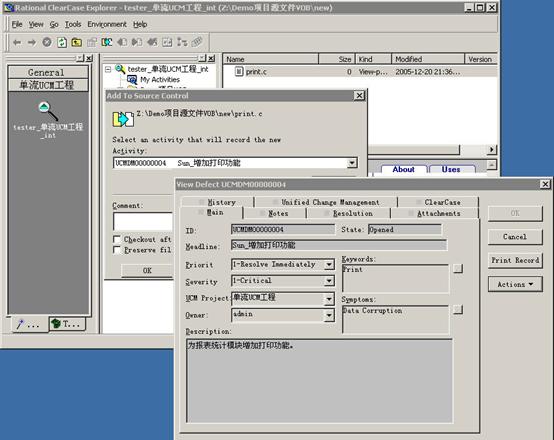Open the Severity dropdown

coord(329,281)
